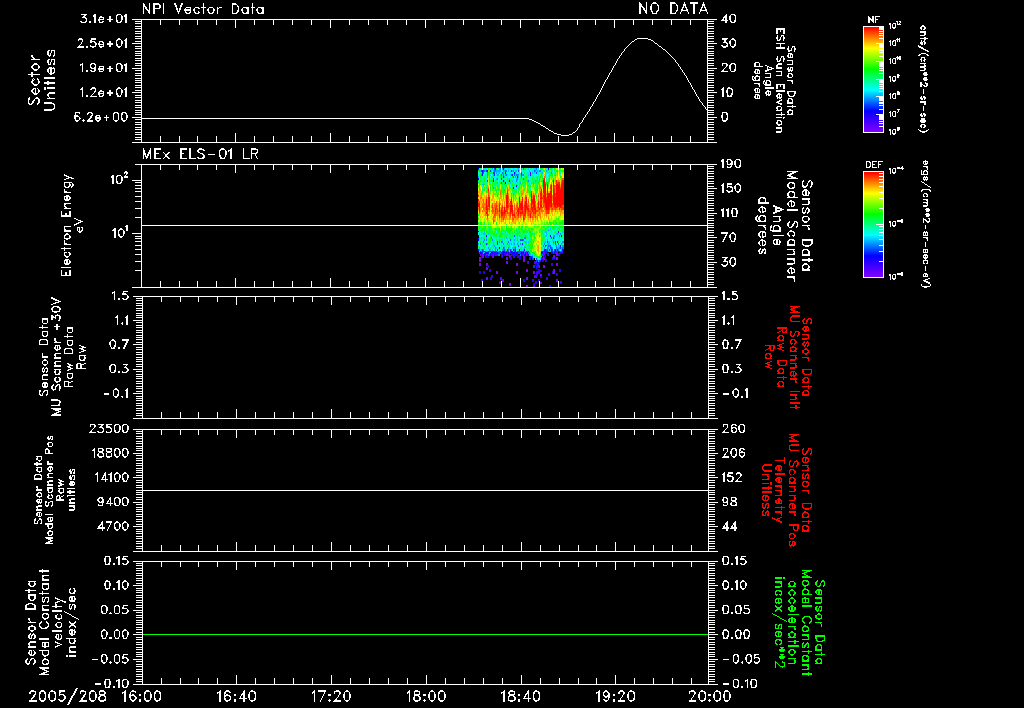1024x708 pixels.
Task: Click the 4700 scanner position axis value
Action: click(x=112, y=526)
